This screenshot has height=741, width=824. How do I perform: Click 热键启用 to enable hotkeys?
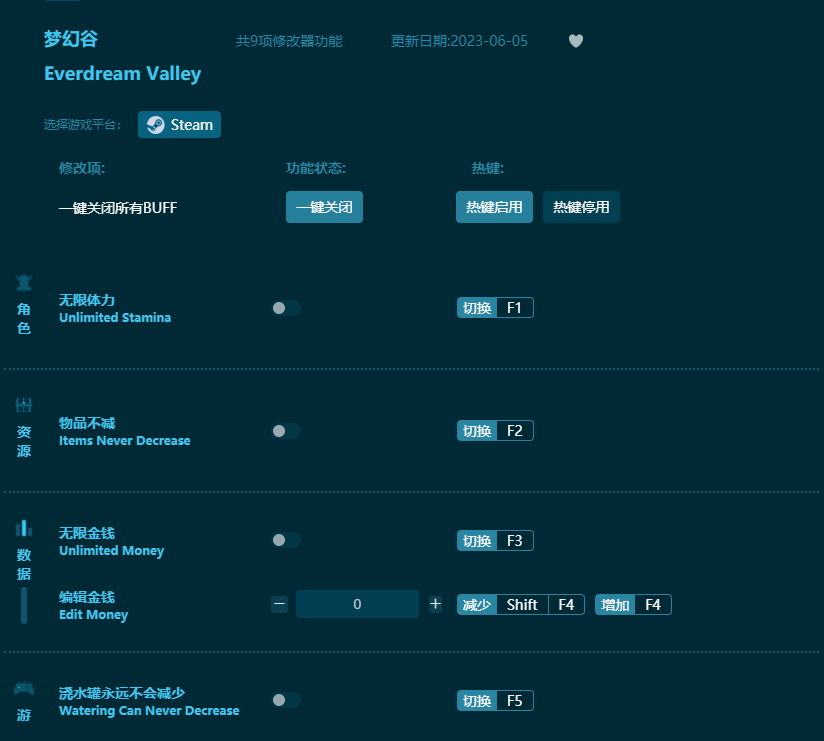(494, 207)
